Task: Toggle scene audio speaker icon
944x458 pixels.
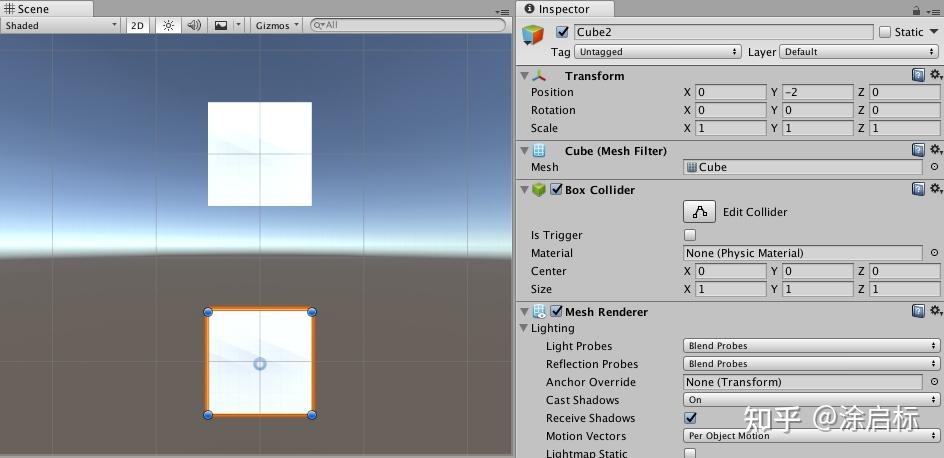Action: 194,25
